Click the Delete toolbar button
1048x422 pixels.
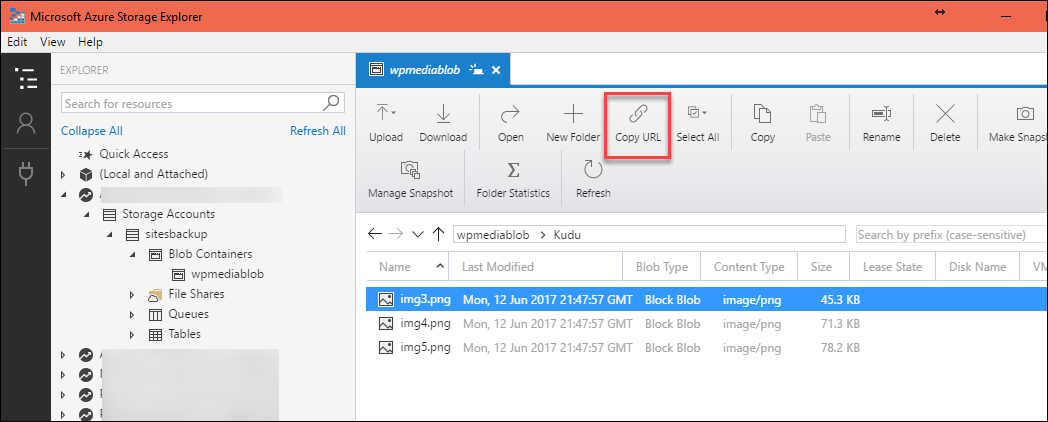pos(945,123)
